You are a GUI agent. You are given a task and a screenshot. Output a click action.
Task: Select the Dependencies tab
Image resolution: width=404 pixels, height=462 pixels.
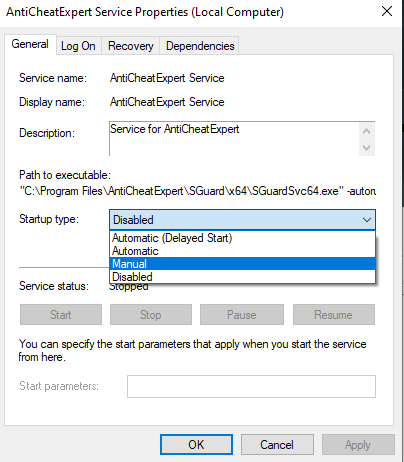(200, 46)
